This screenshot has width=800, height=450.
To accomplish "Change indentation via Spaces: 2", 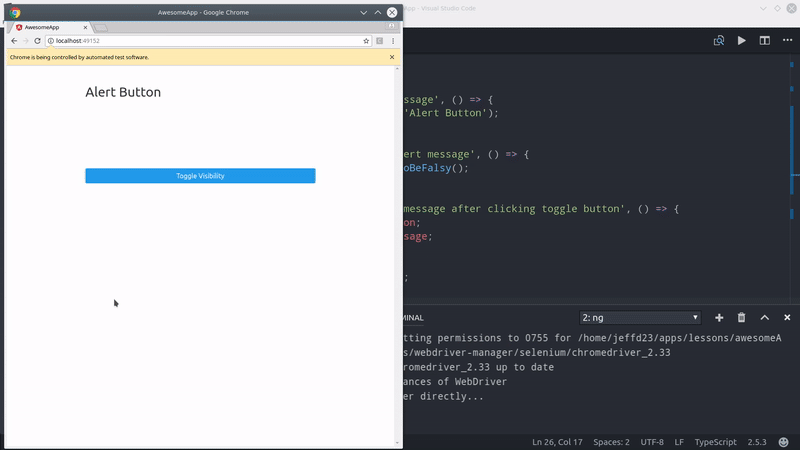I will point(610,442).
